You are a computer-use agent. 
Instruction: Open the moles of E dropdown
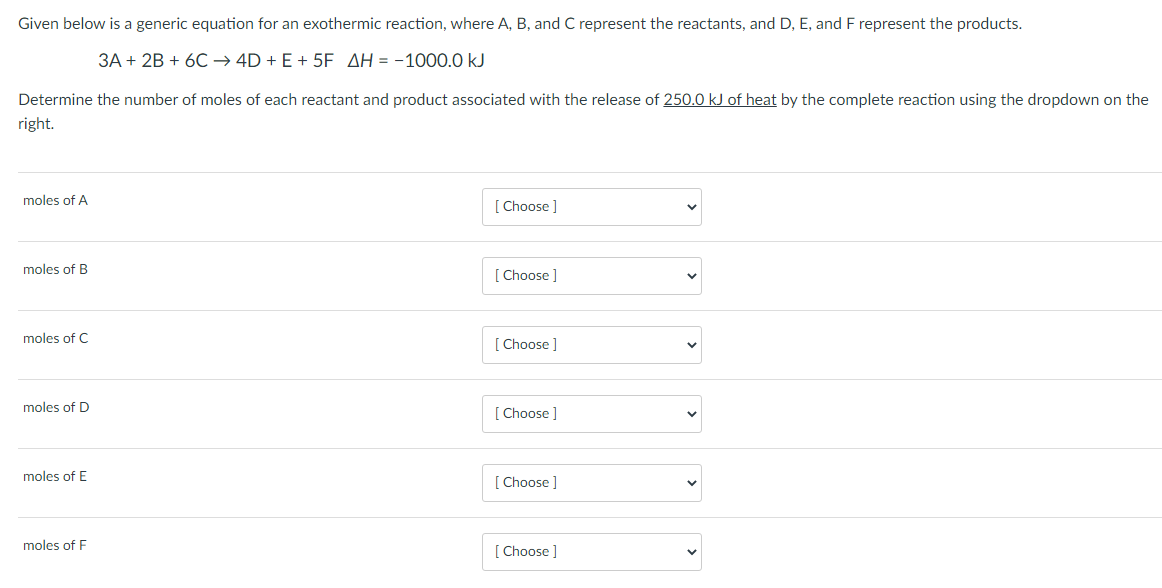[x=591, y=482]
